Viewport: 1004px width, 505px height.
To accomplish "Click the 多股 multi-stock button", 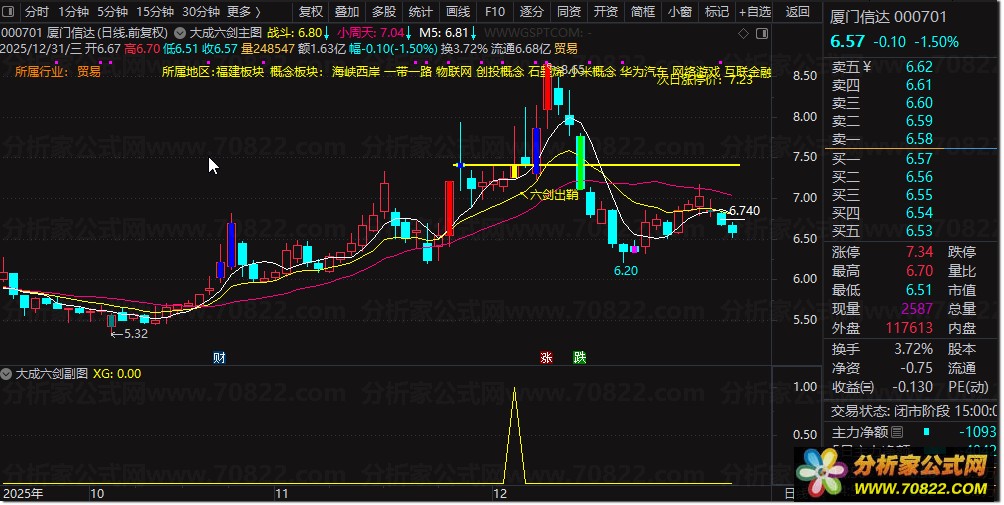I will click(384, 12).
